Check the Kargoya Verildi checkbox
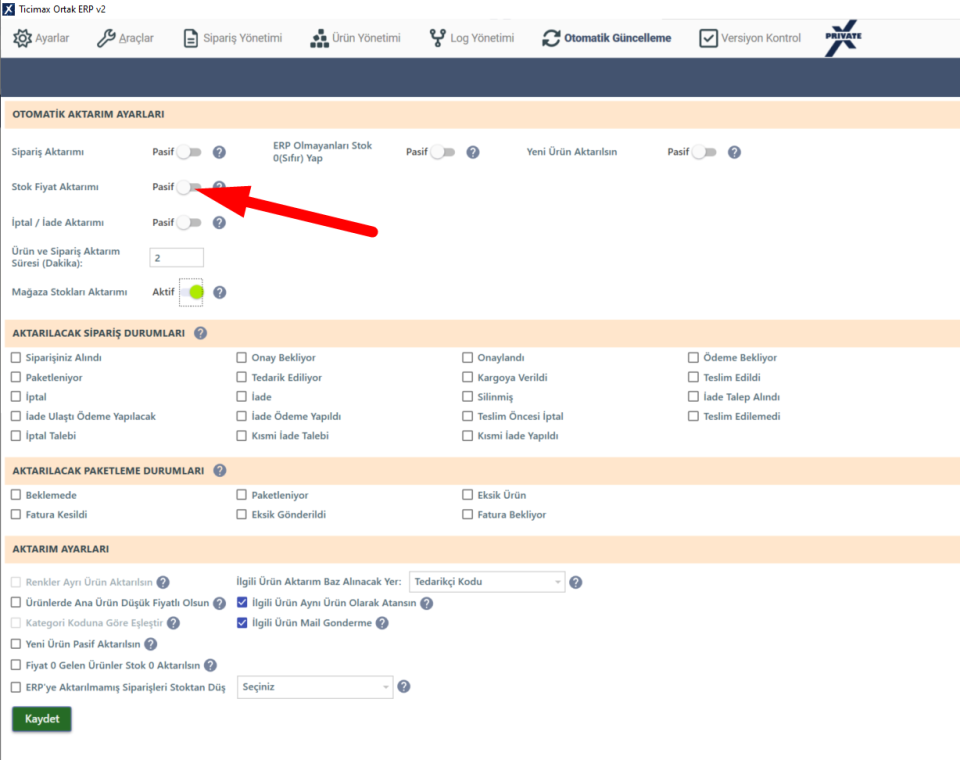The width and height of the screenshot is (960, 760). [468, 377]
